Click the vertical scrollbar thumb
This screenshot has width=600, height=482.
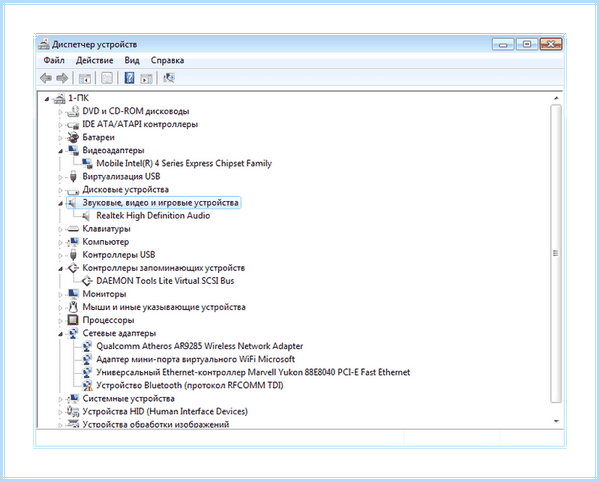coord(556,253)
